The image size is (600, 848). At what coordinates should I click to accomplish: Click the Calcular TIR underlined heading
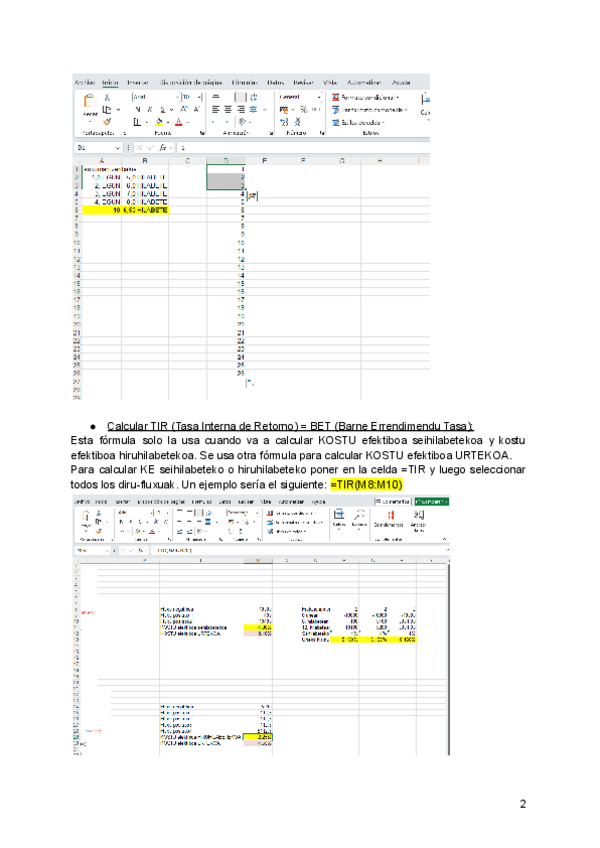(x=290, y=426)
